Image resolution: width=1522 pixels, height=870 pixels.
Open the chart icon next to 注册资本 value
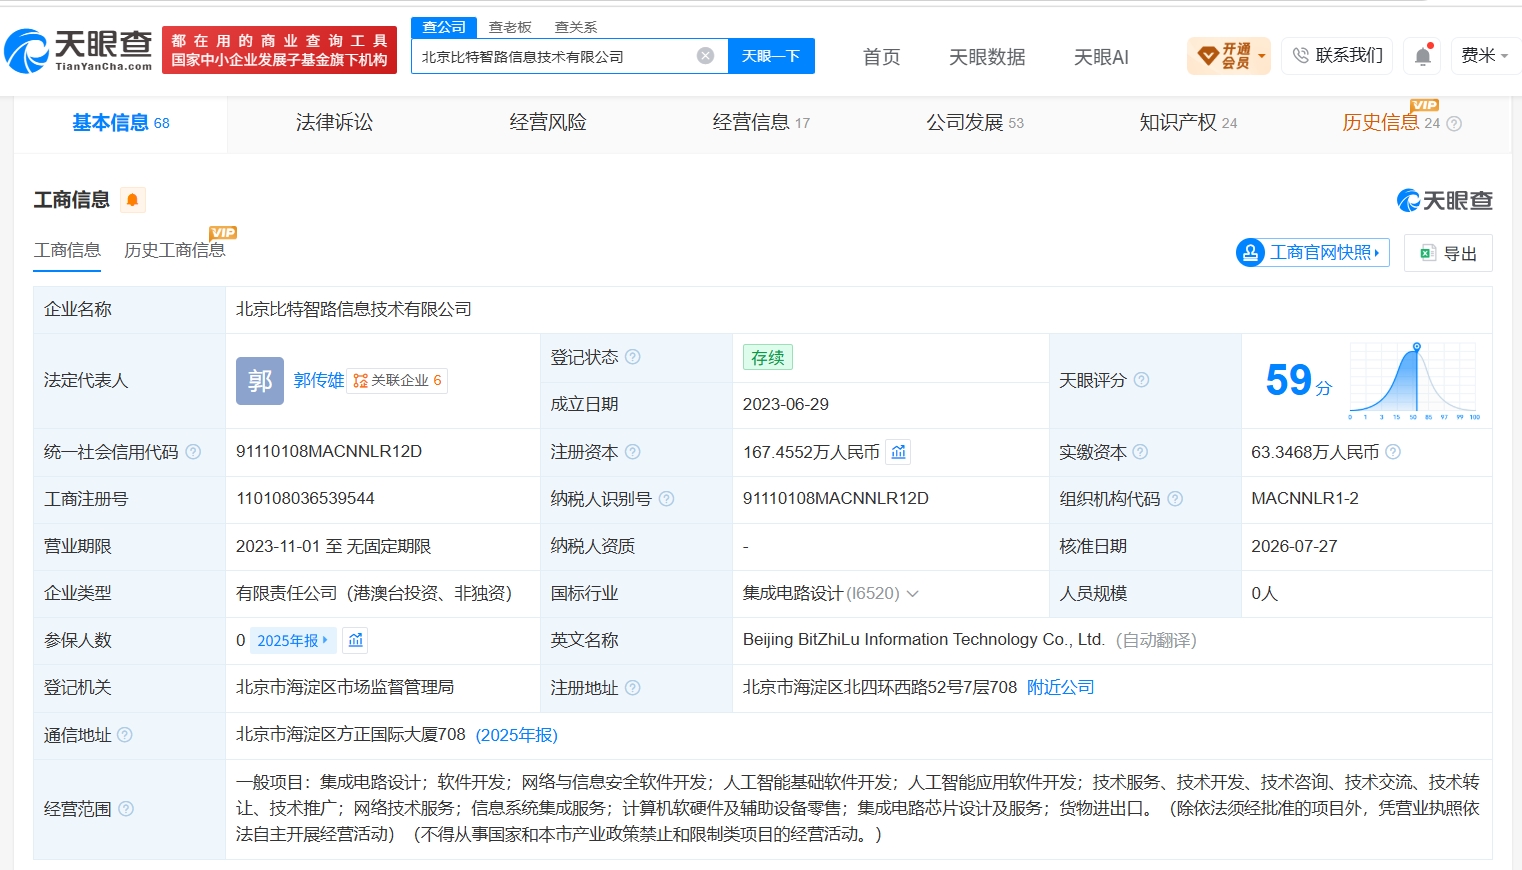point(899,452)
